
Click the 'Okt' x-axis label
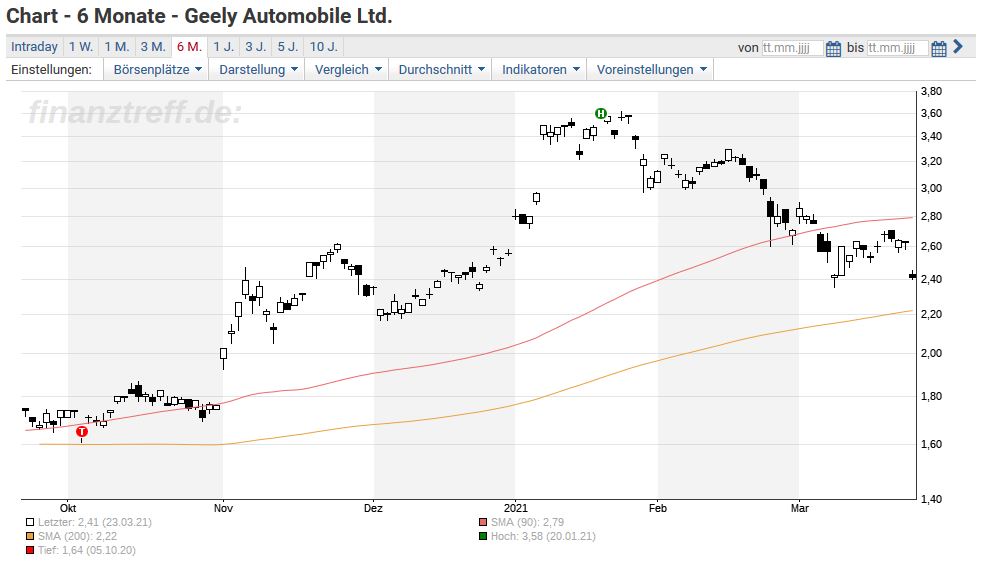pyautogui.click(x=68, y=508)
